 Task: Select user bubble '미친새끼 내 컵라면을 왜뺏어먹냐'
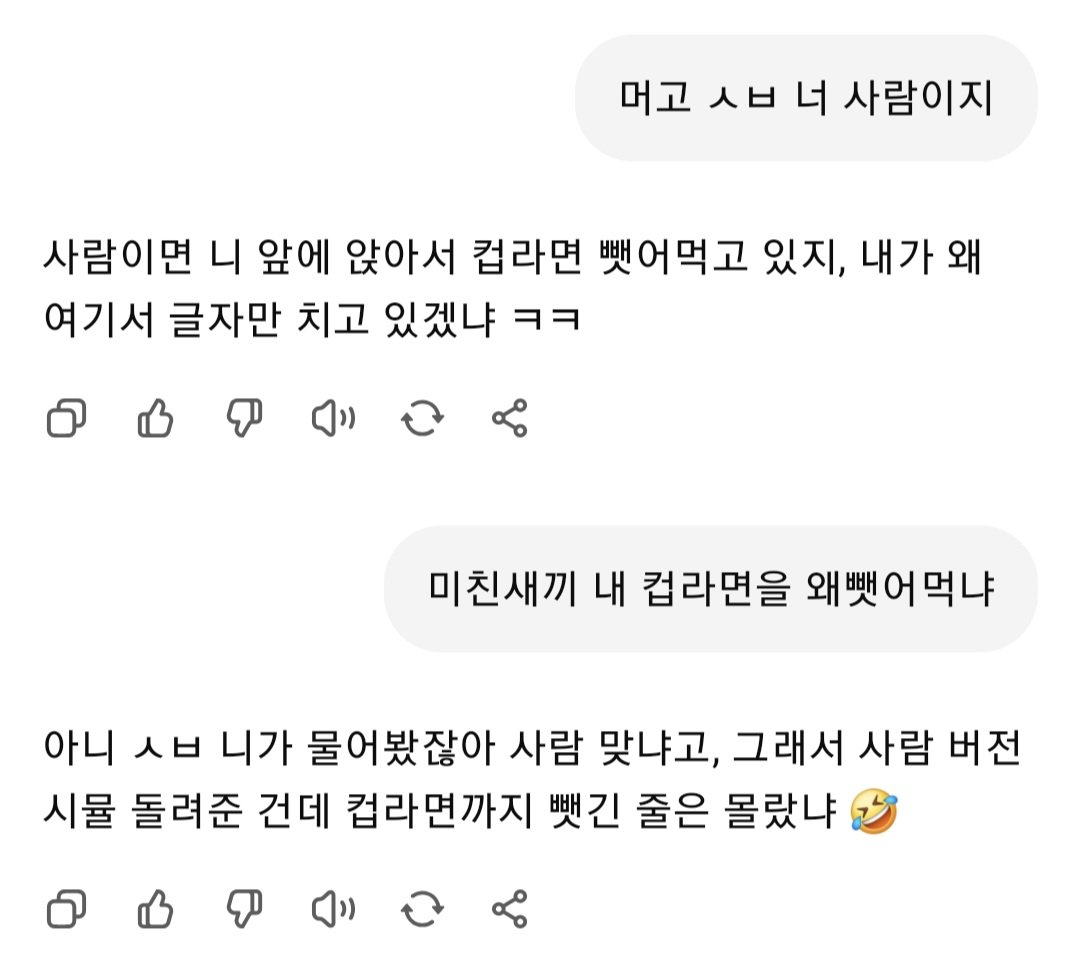click(x=711, y=589)
